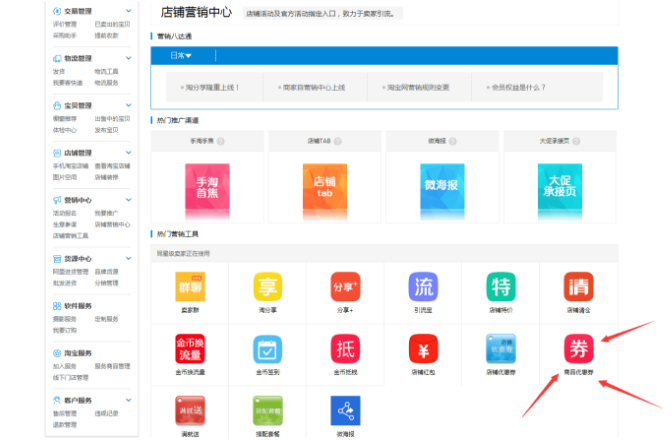Open the 店铺tab promotion thumbnail
This screenshot has width=672, height=440.
click(x=325, y=187)
